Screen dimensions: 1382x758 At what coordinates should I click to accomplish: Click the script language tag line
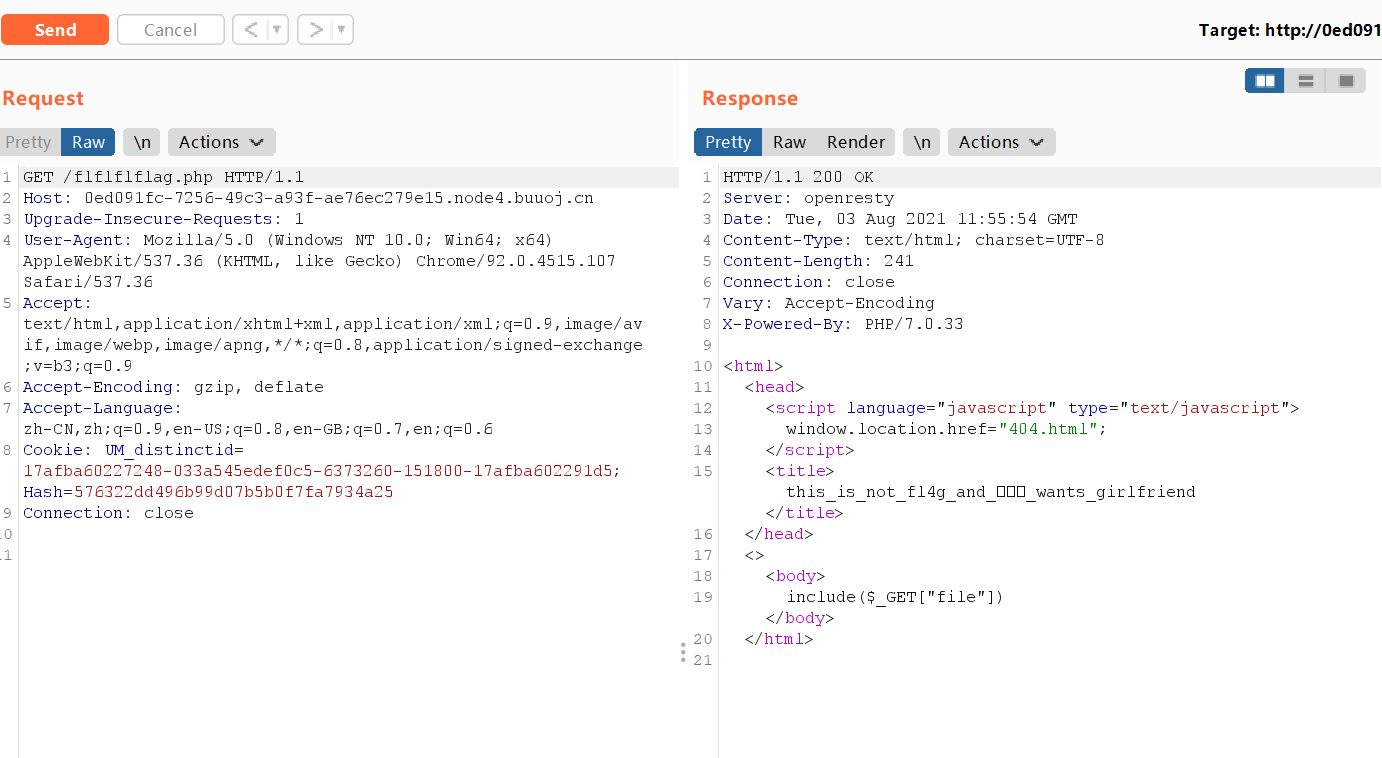[x=1032, y=408]
